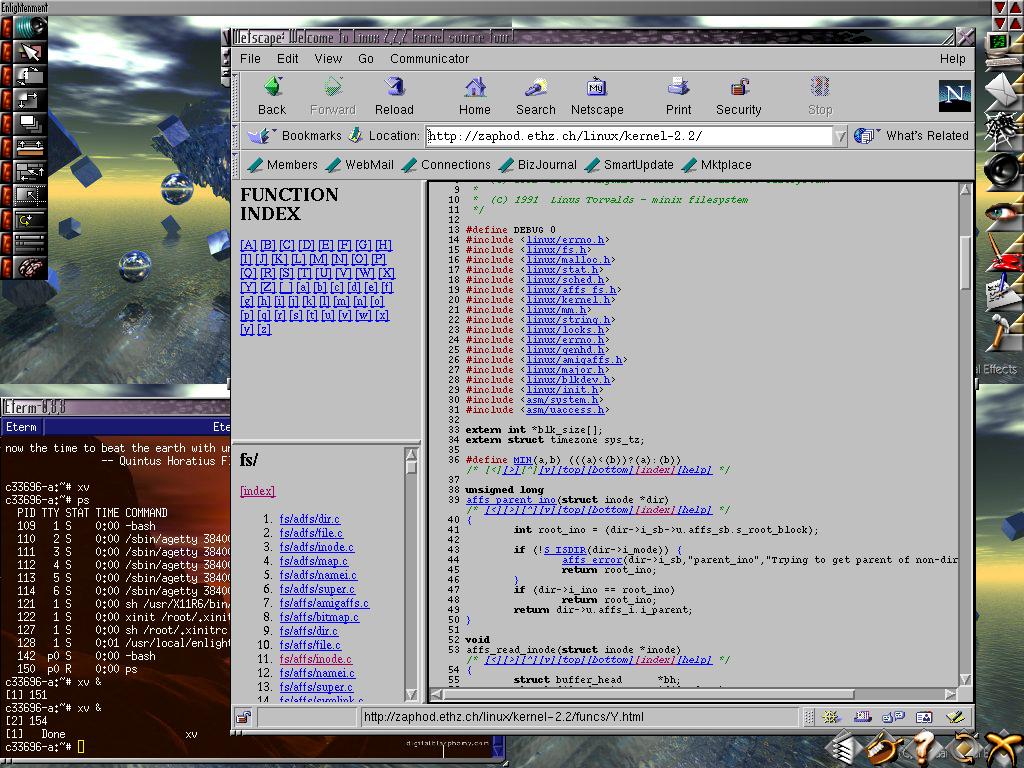Click the padlock icon in Netscape status bar
The height and width of the screenshot is (768, 1024).
pos(244,717)
